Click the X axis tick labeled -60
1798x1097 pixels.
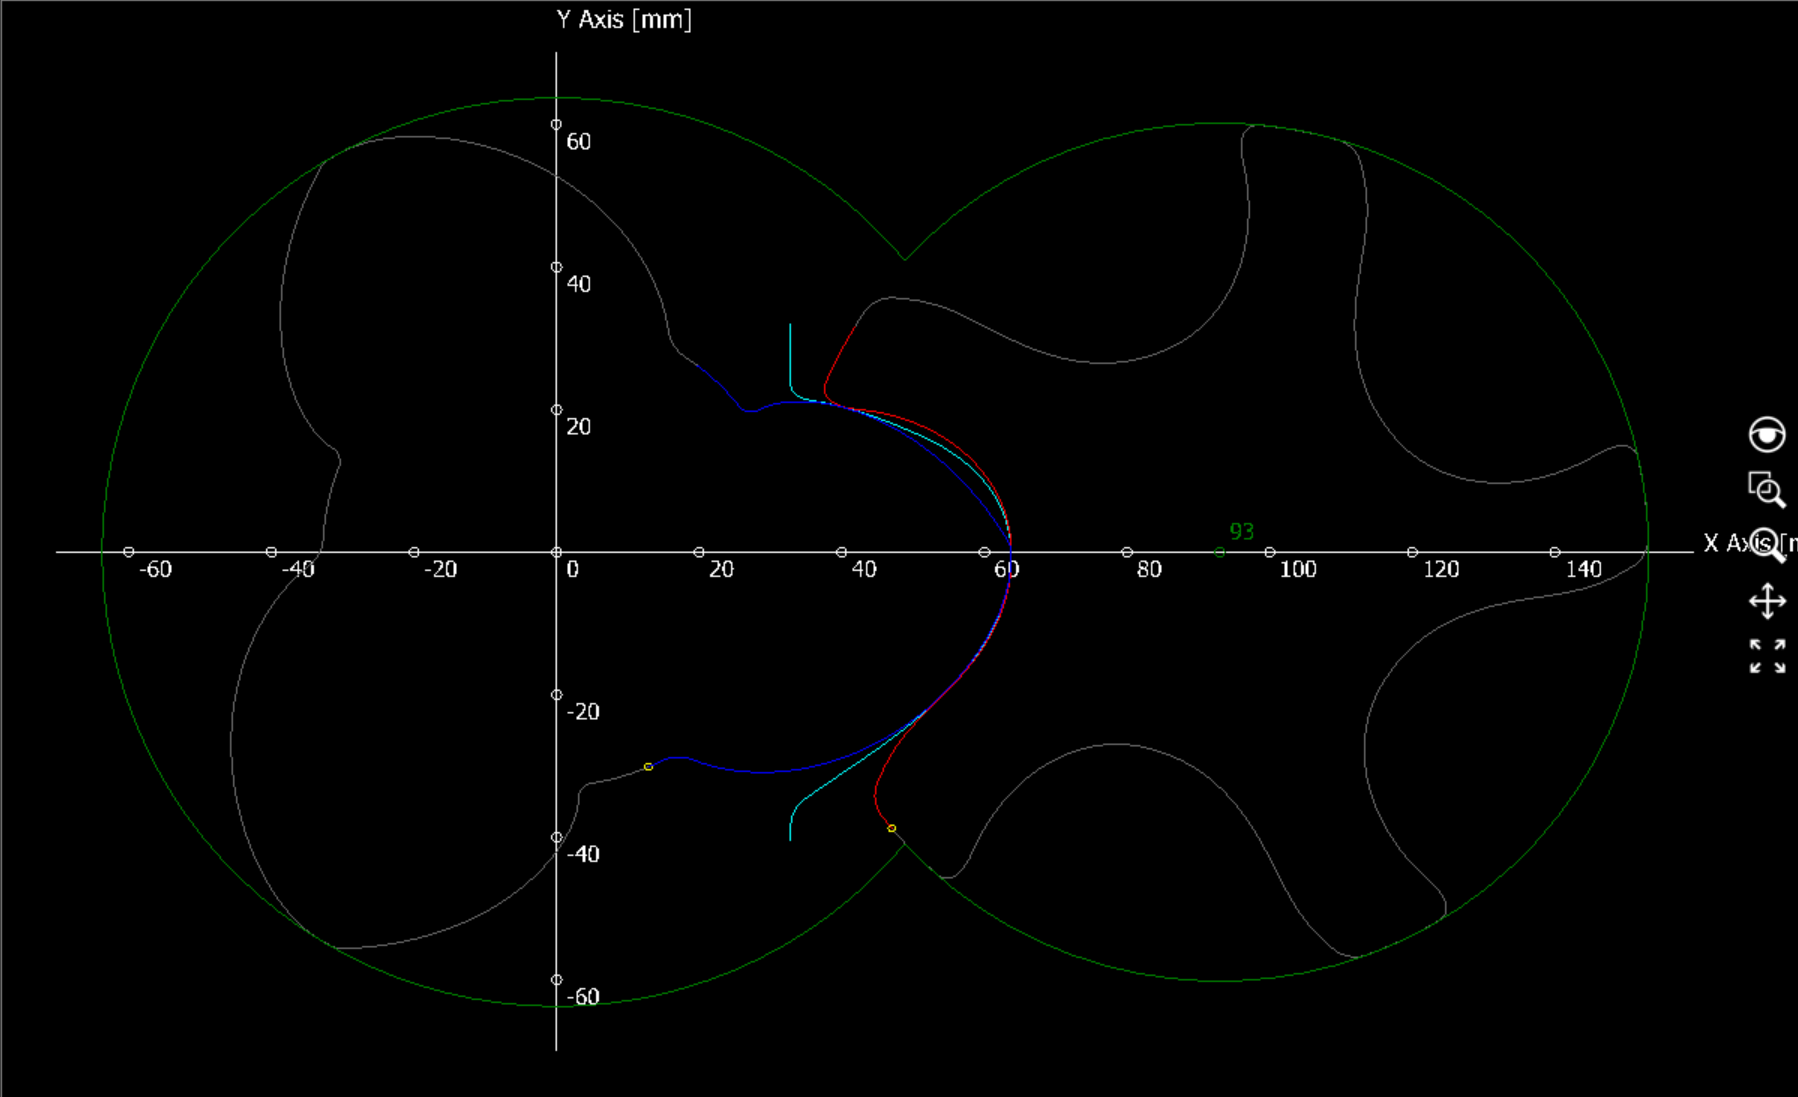coord(129,552)
